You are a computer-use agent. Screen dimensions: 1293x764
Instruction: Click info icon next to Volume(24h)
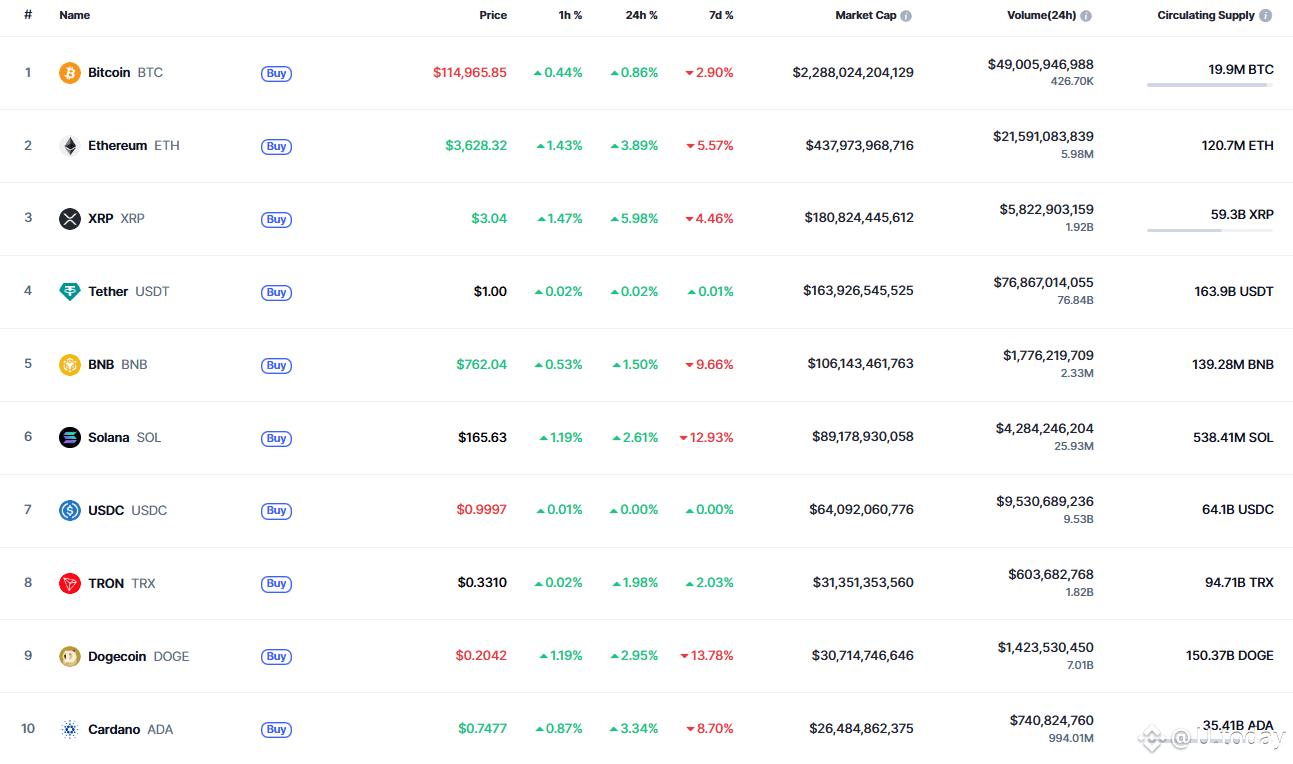(1086, 16)
